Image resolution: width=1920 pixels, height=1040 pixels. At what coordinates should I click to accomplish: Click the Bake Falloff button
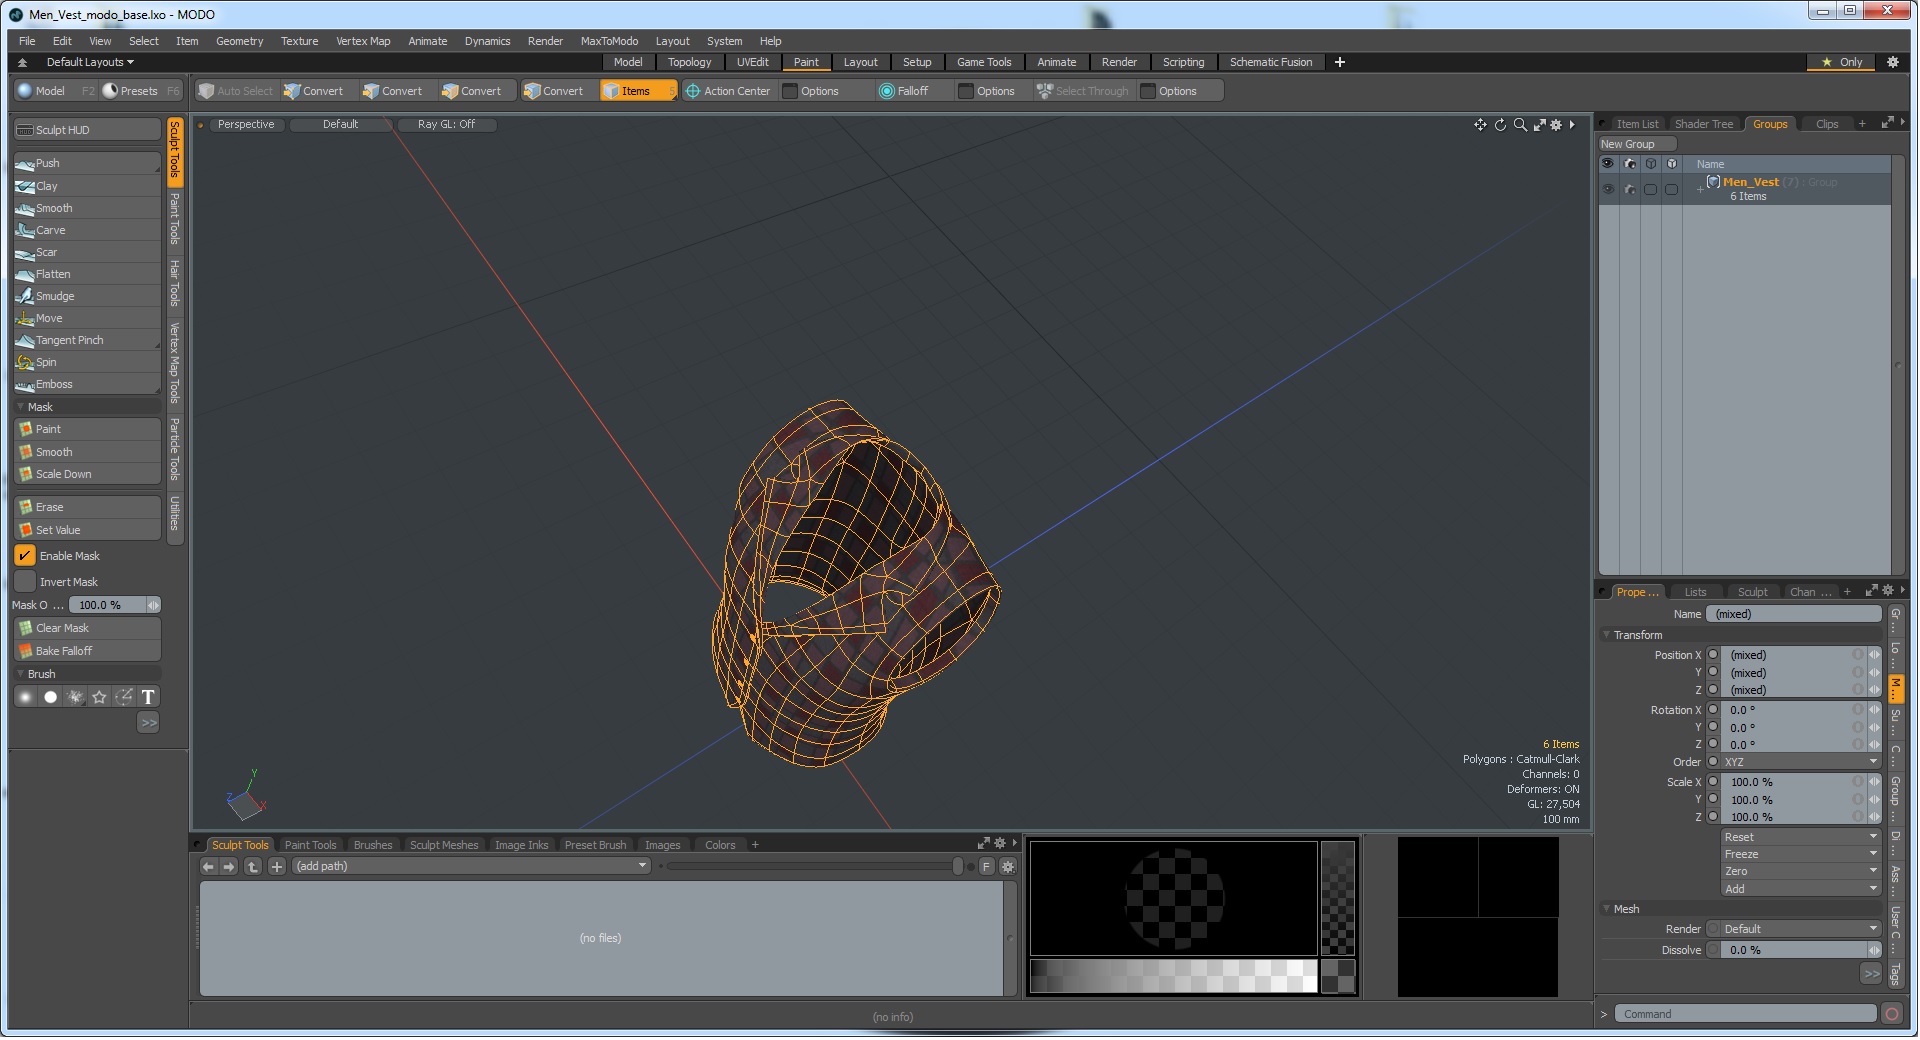tap(87, 651)
